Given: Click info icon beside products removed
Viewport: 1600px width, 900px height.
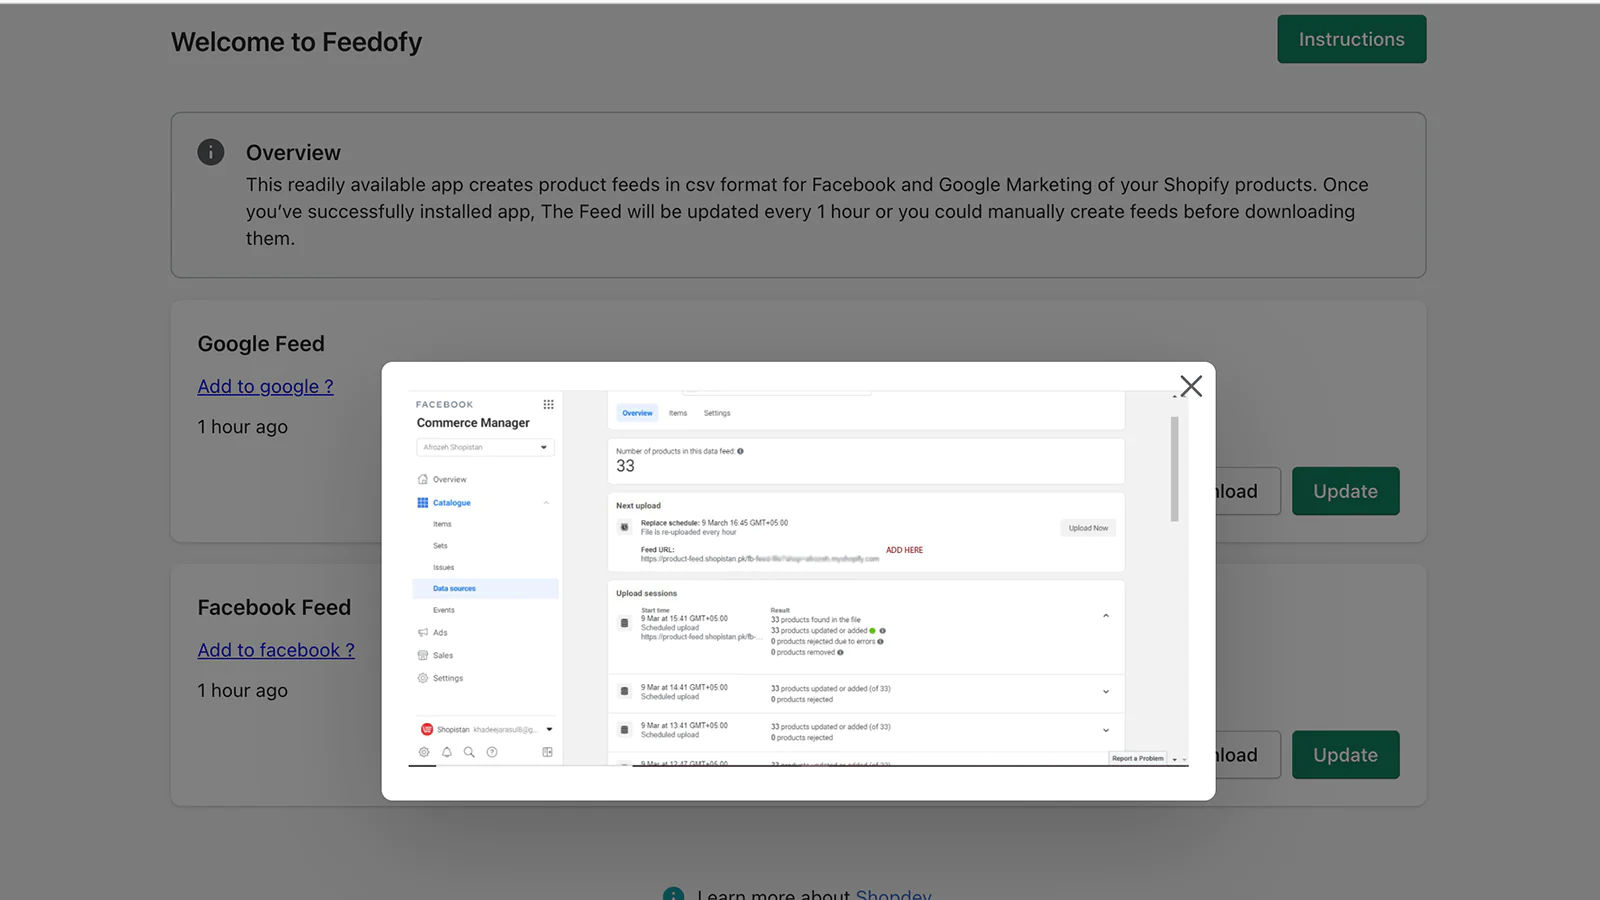Looking at the screenshot, I should click(840, 653).
